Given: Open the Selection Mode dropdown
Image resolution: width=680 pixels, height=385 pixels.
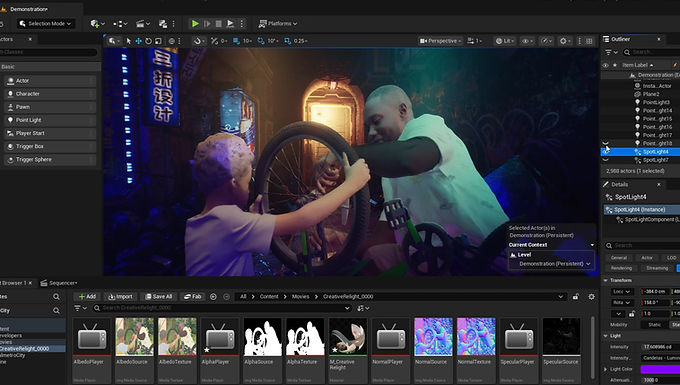Looking at the screenshot, I should (45, 23).
